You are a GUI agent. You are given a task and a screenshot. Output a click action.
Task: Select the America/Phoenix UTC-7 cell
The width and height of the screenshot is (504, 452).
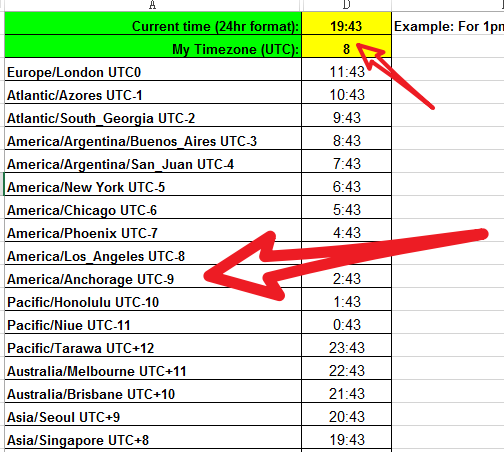click(x=153, y=230)
